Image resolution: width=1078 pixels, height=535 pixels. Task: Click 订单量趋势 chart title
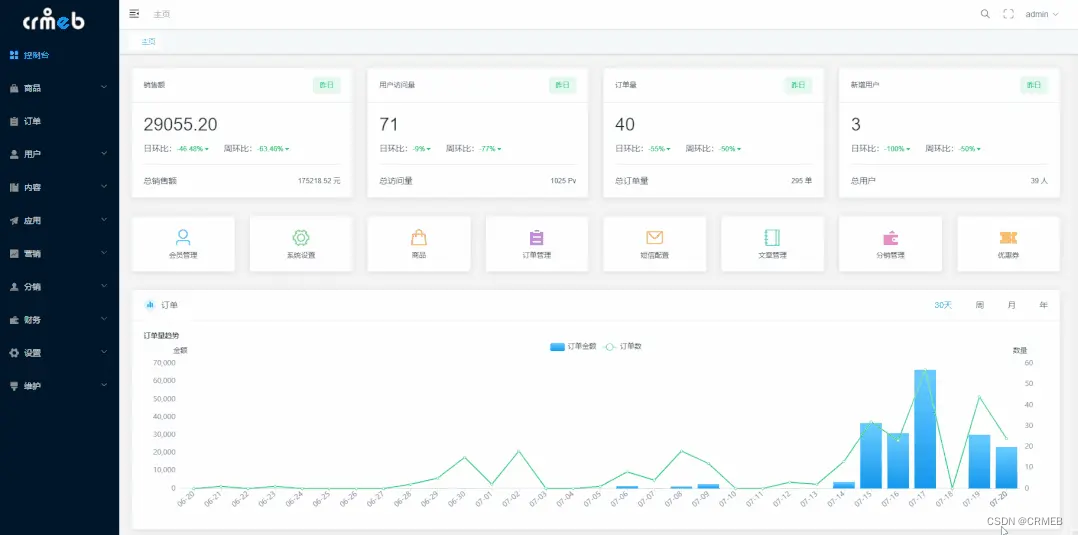[161, 336]
